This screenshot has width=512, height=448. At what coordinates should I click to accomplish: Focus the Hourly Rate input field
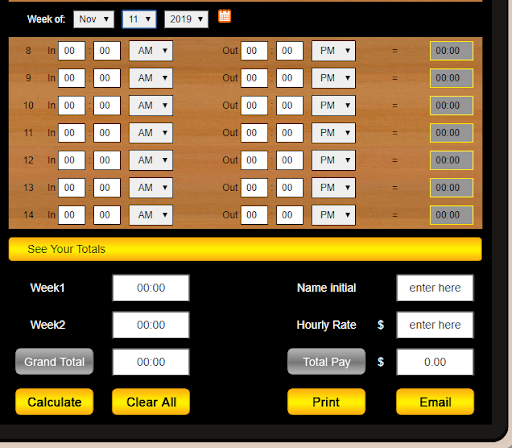[435, 325]
